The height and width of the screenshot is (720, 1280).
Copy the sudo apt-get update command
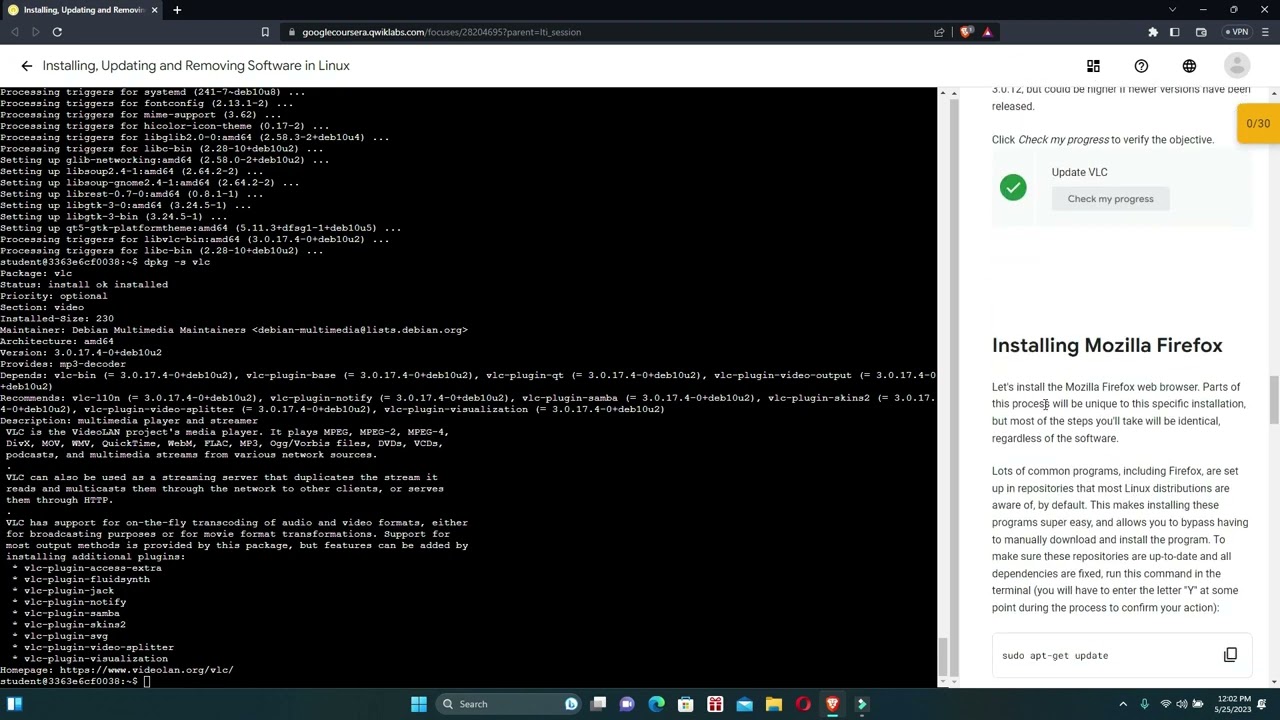coord(1230,655)
